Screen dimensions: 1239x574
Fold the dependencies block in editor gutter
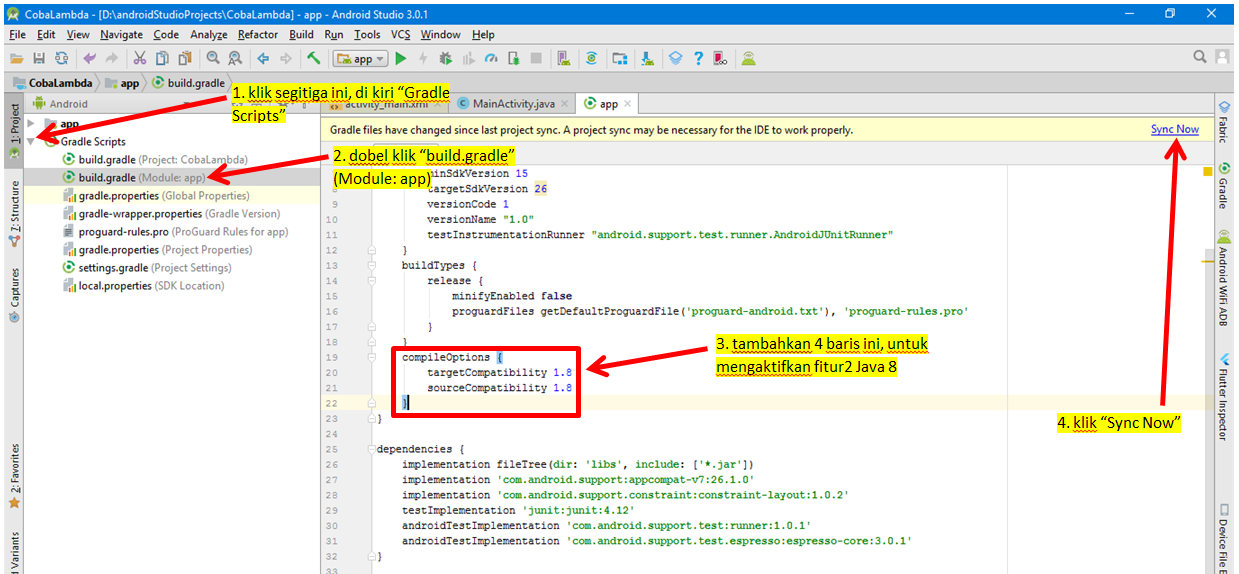[371, 450]
